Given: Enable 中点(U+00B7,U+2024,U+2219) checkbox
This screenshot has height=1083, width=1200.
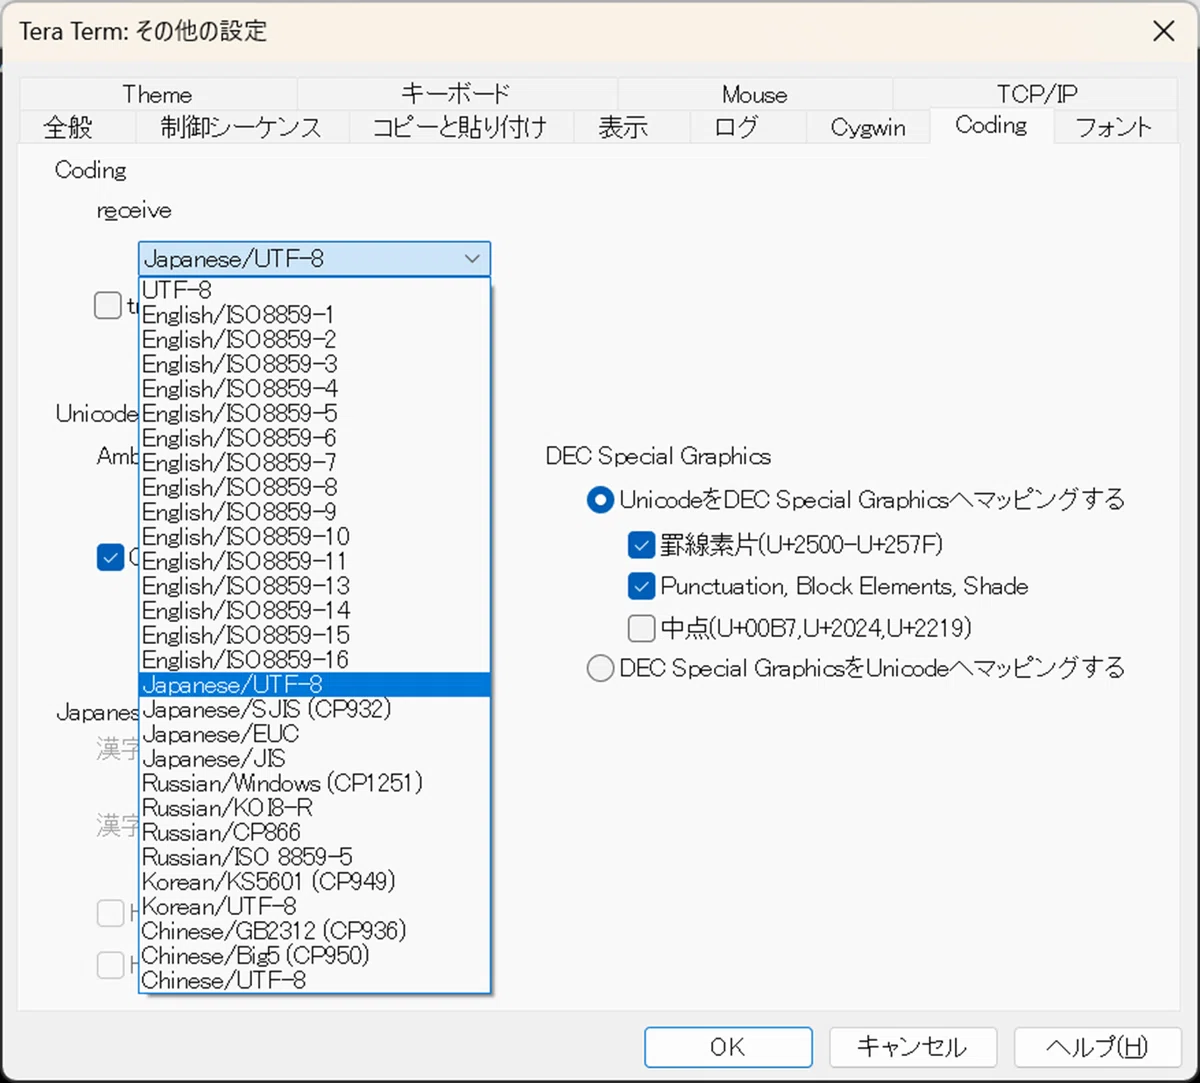Looking at the screenshot, I should tap(641, 628).
